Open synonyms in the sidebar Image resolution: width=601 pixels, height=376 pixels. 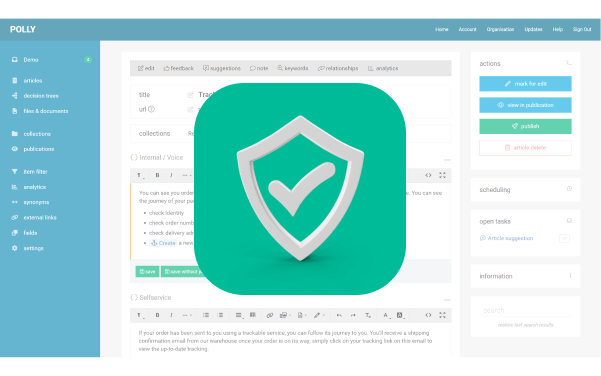click(x=30, y=202)
